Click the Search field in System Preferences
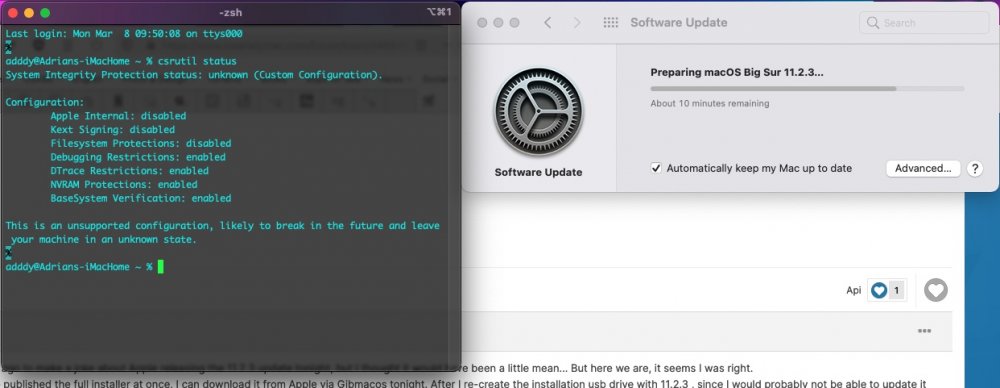Screen dimensions: 1000x388 pos(924,23)
